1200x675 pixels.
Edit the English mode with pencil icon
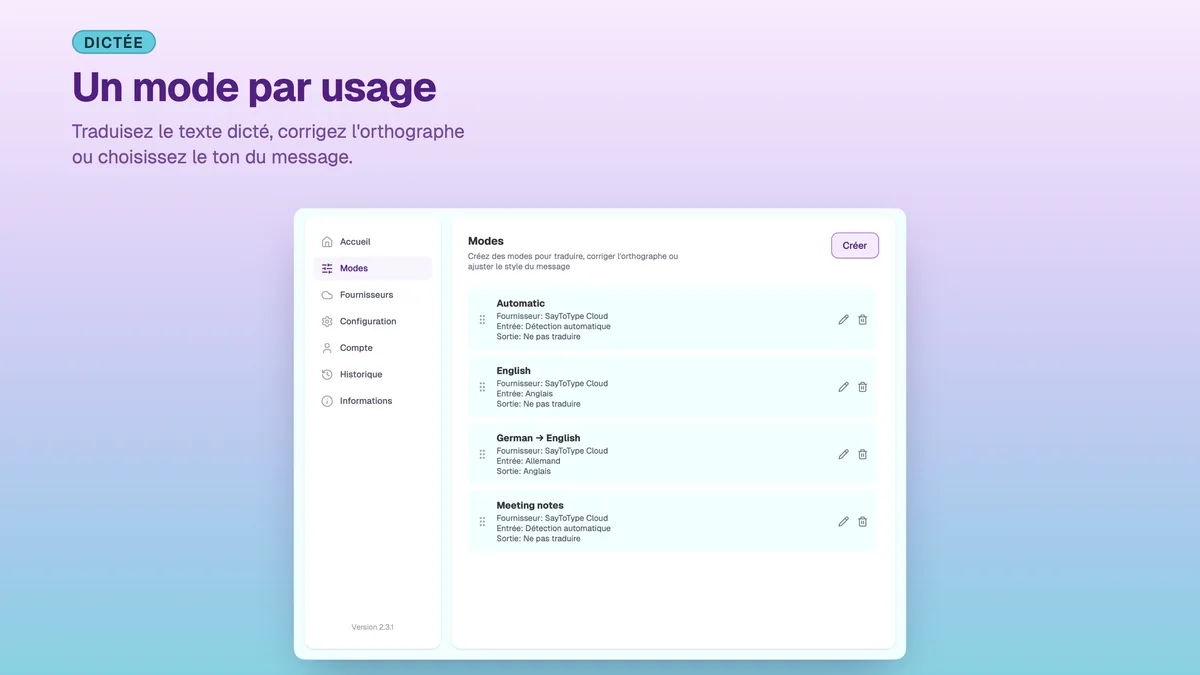click(843, 387)
